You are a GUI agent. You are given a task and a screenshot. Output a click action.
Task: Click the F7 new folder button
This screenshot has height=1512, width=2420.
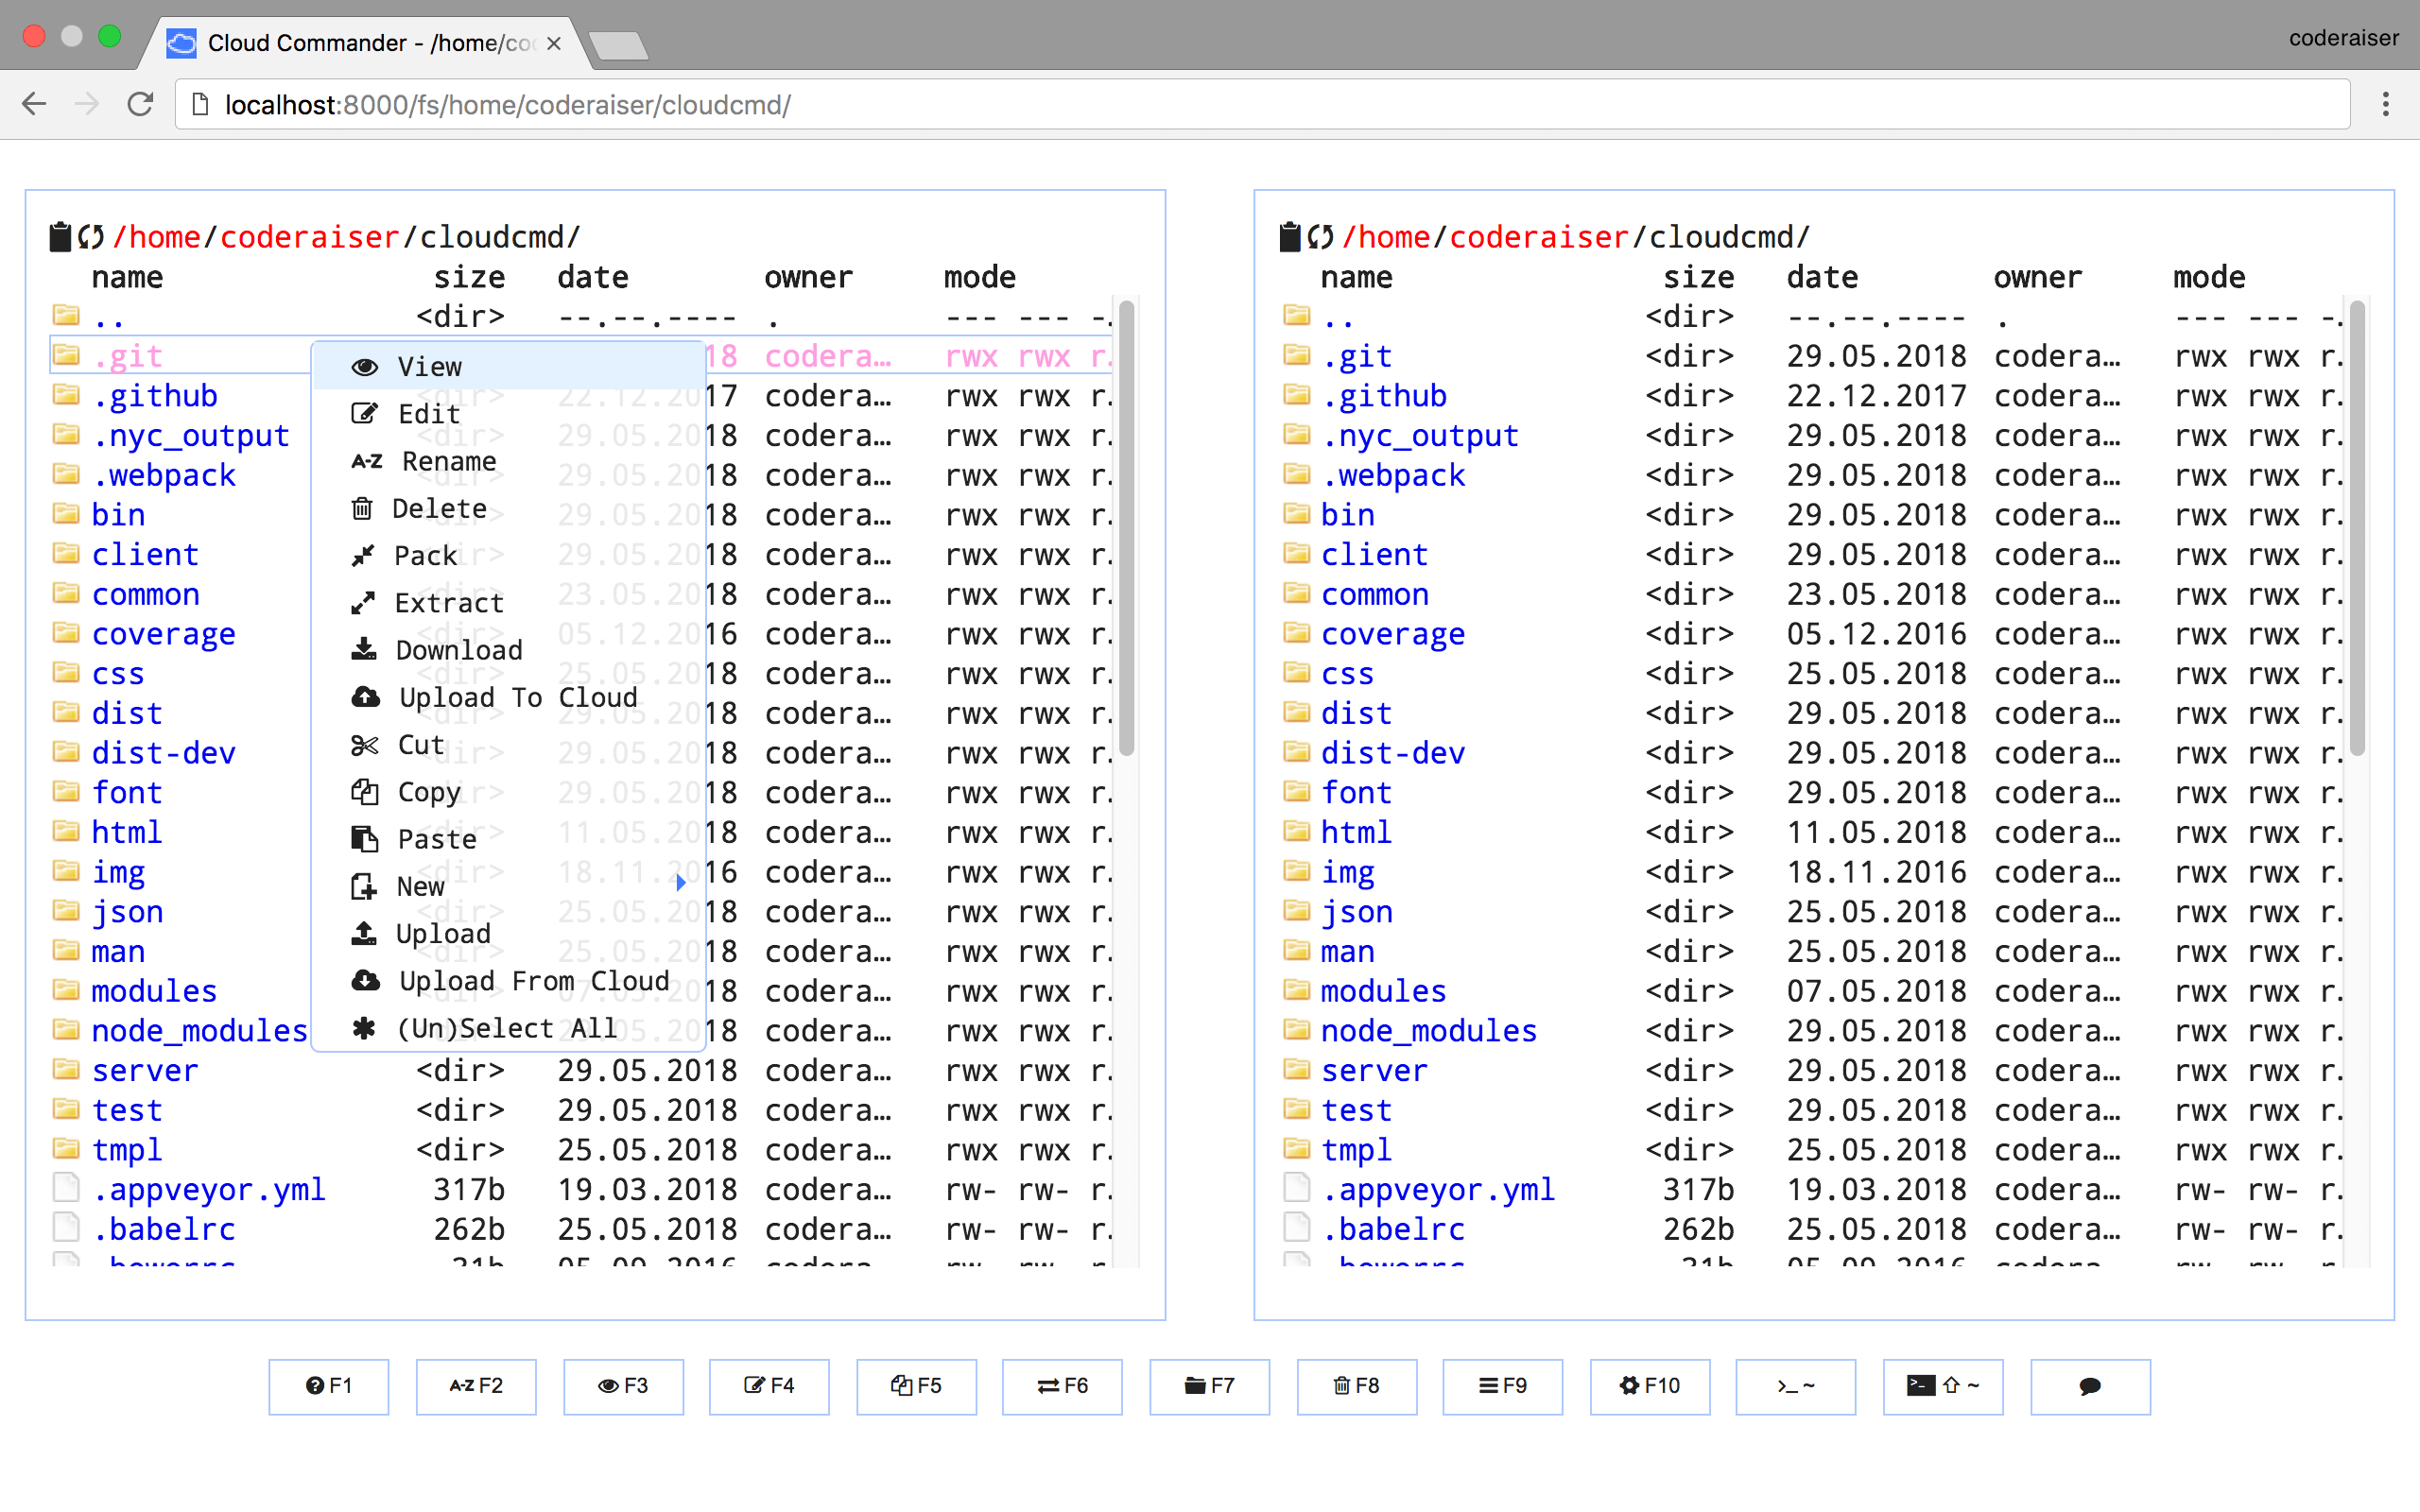point(1209,1385)
